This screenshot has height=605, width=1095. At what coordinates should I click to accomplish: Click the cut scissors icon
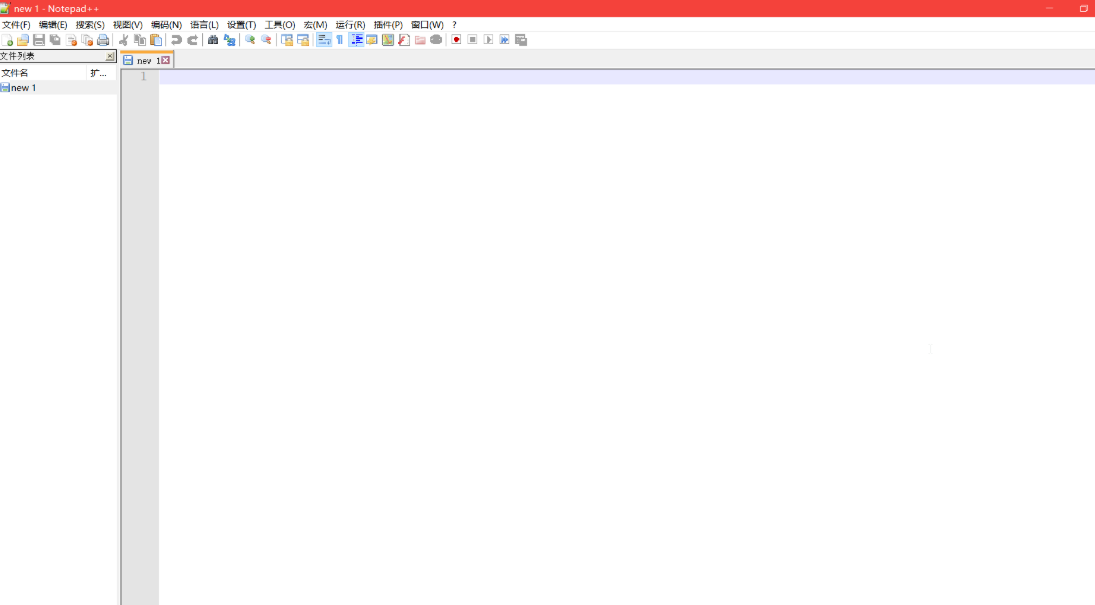pos(124,40)
